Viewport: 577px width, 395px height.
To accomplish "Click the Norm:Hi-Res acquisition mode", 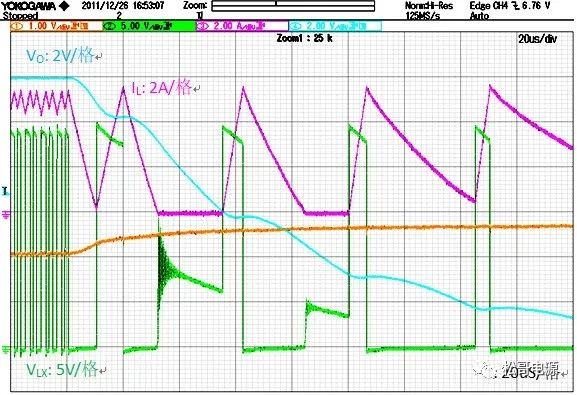I will point(429,6).
